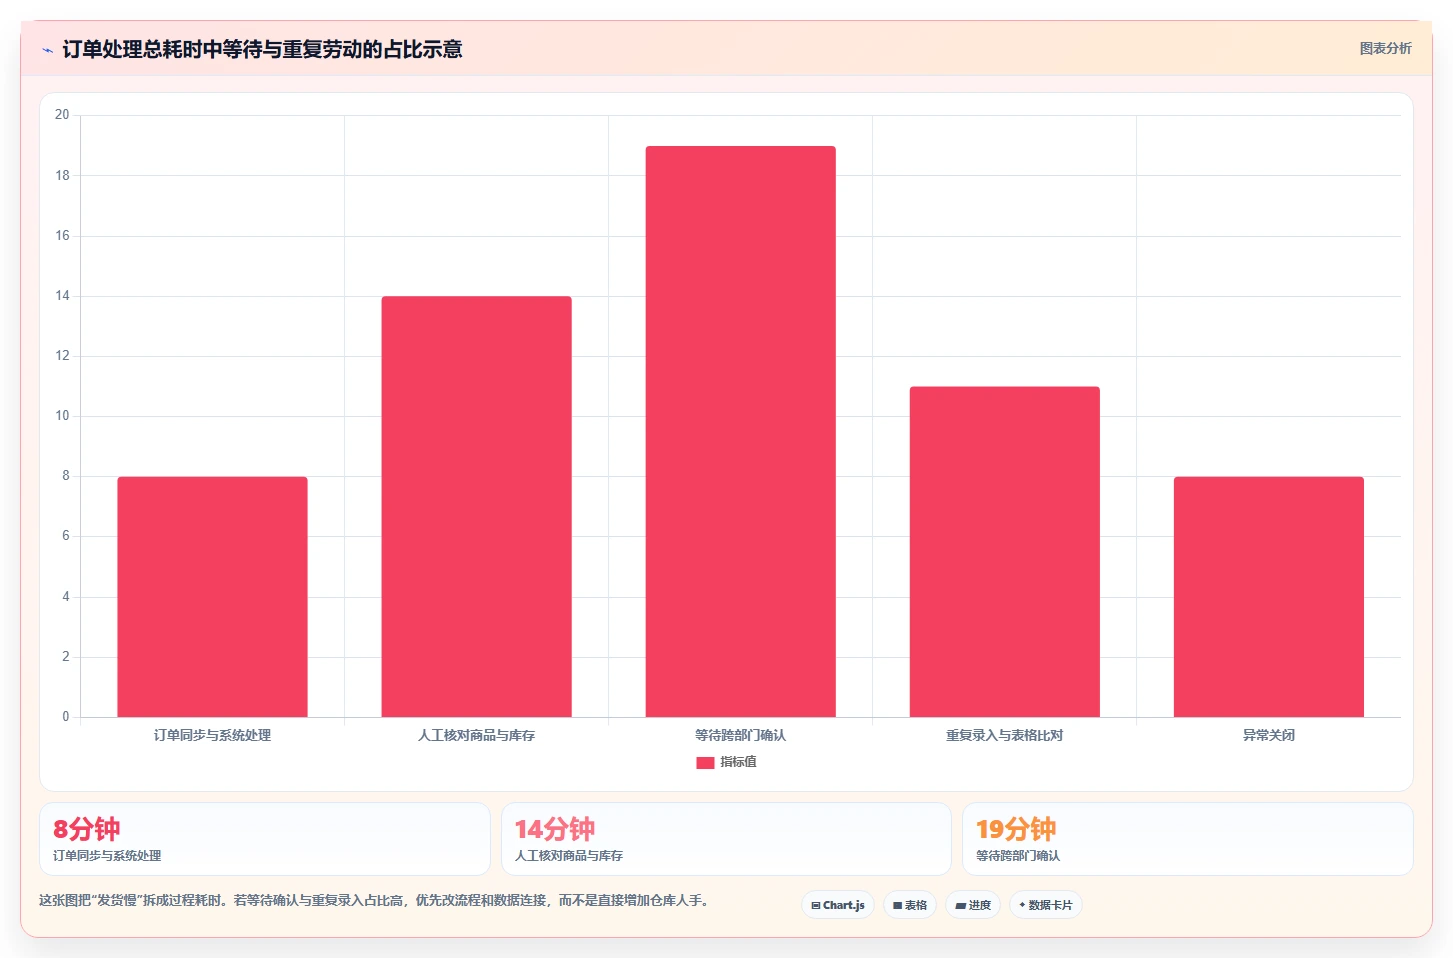Toggle the 指标值 legend label
This screenshot has width=1453, height=958.
(738, 762)
